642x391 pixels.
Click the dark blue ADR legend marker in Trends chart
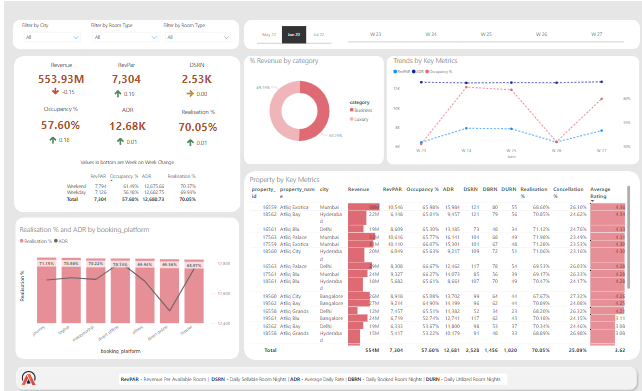pos(414,72)
